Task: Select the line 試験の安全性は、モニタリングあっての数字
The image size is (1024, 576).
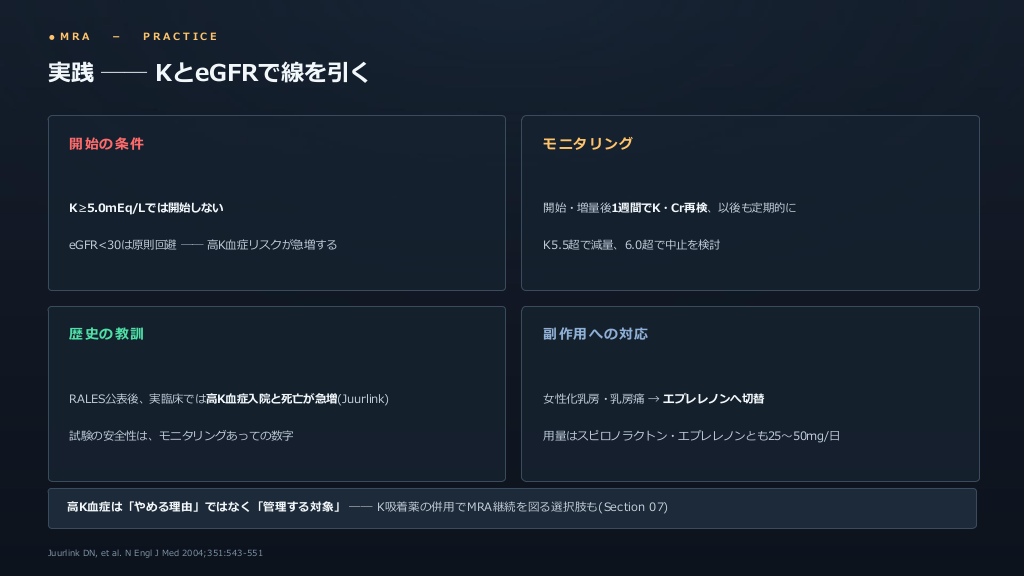Action: point(182,436)
